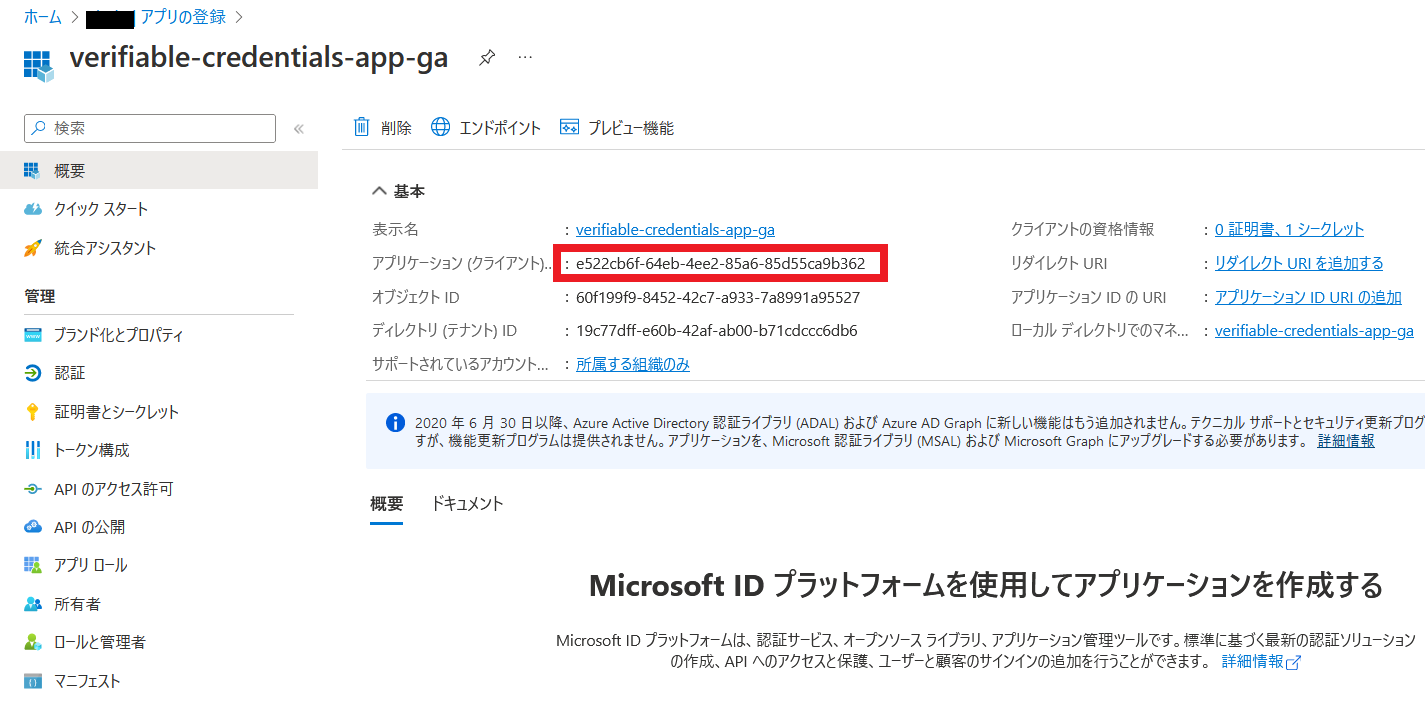1425x701 pixels.
Task: Click the ブランド化とプロパティ www icon
Action: [x=33, y=335]
